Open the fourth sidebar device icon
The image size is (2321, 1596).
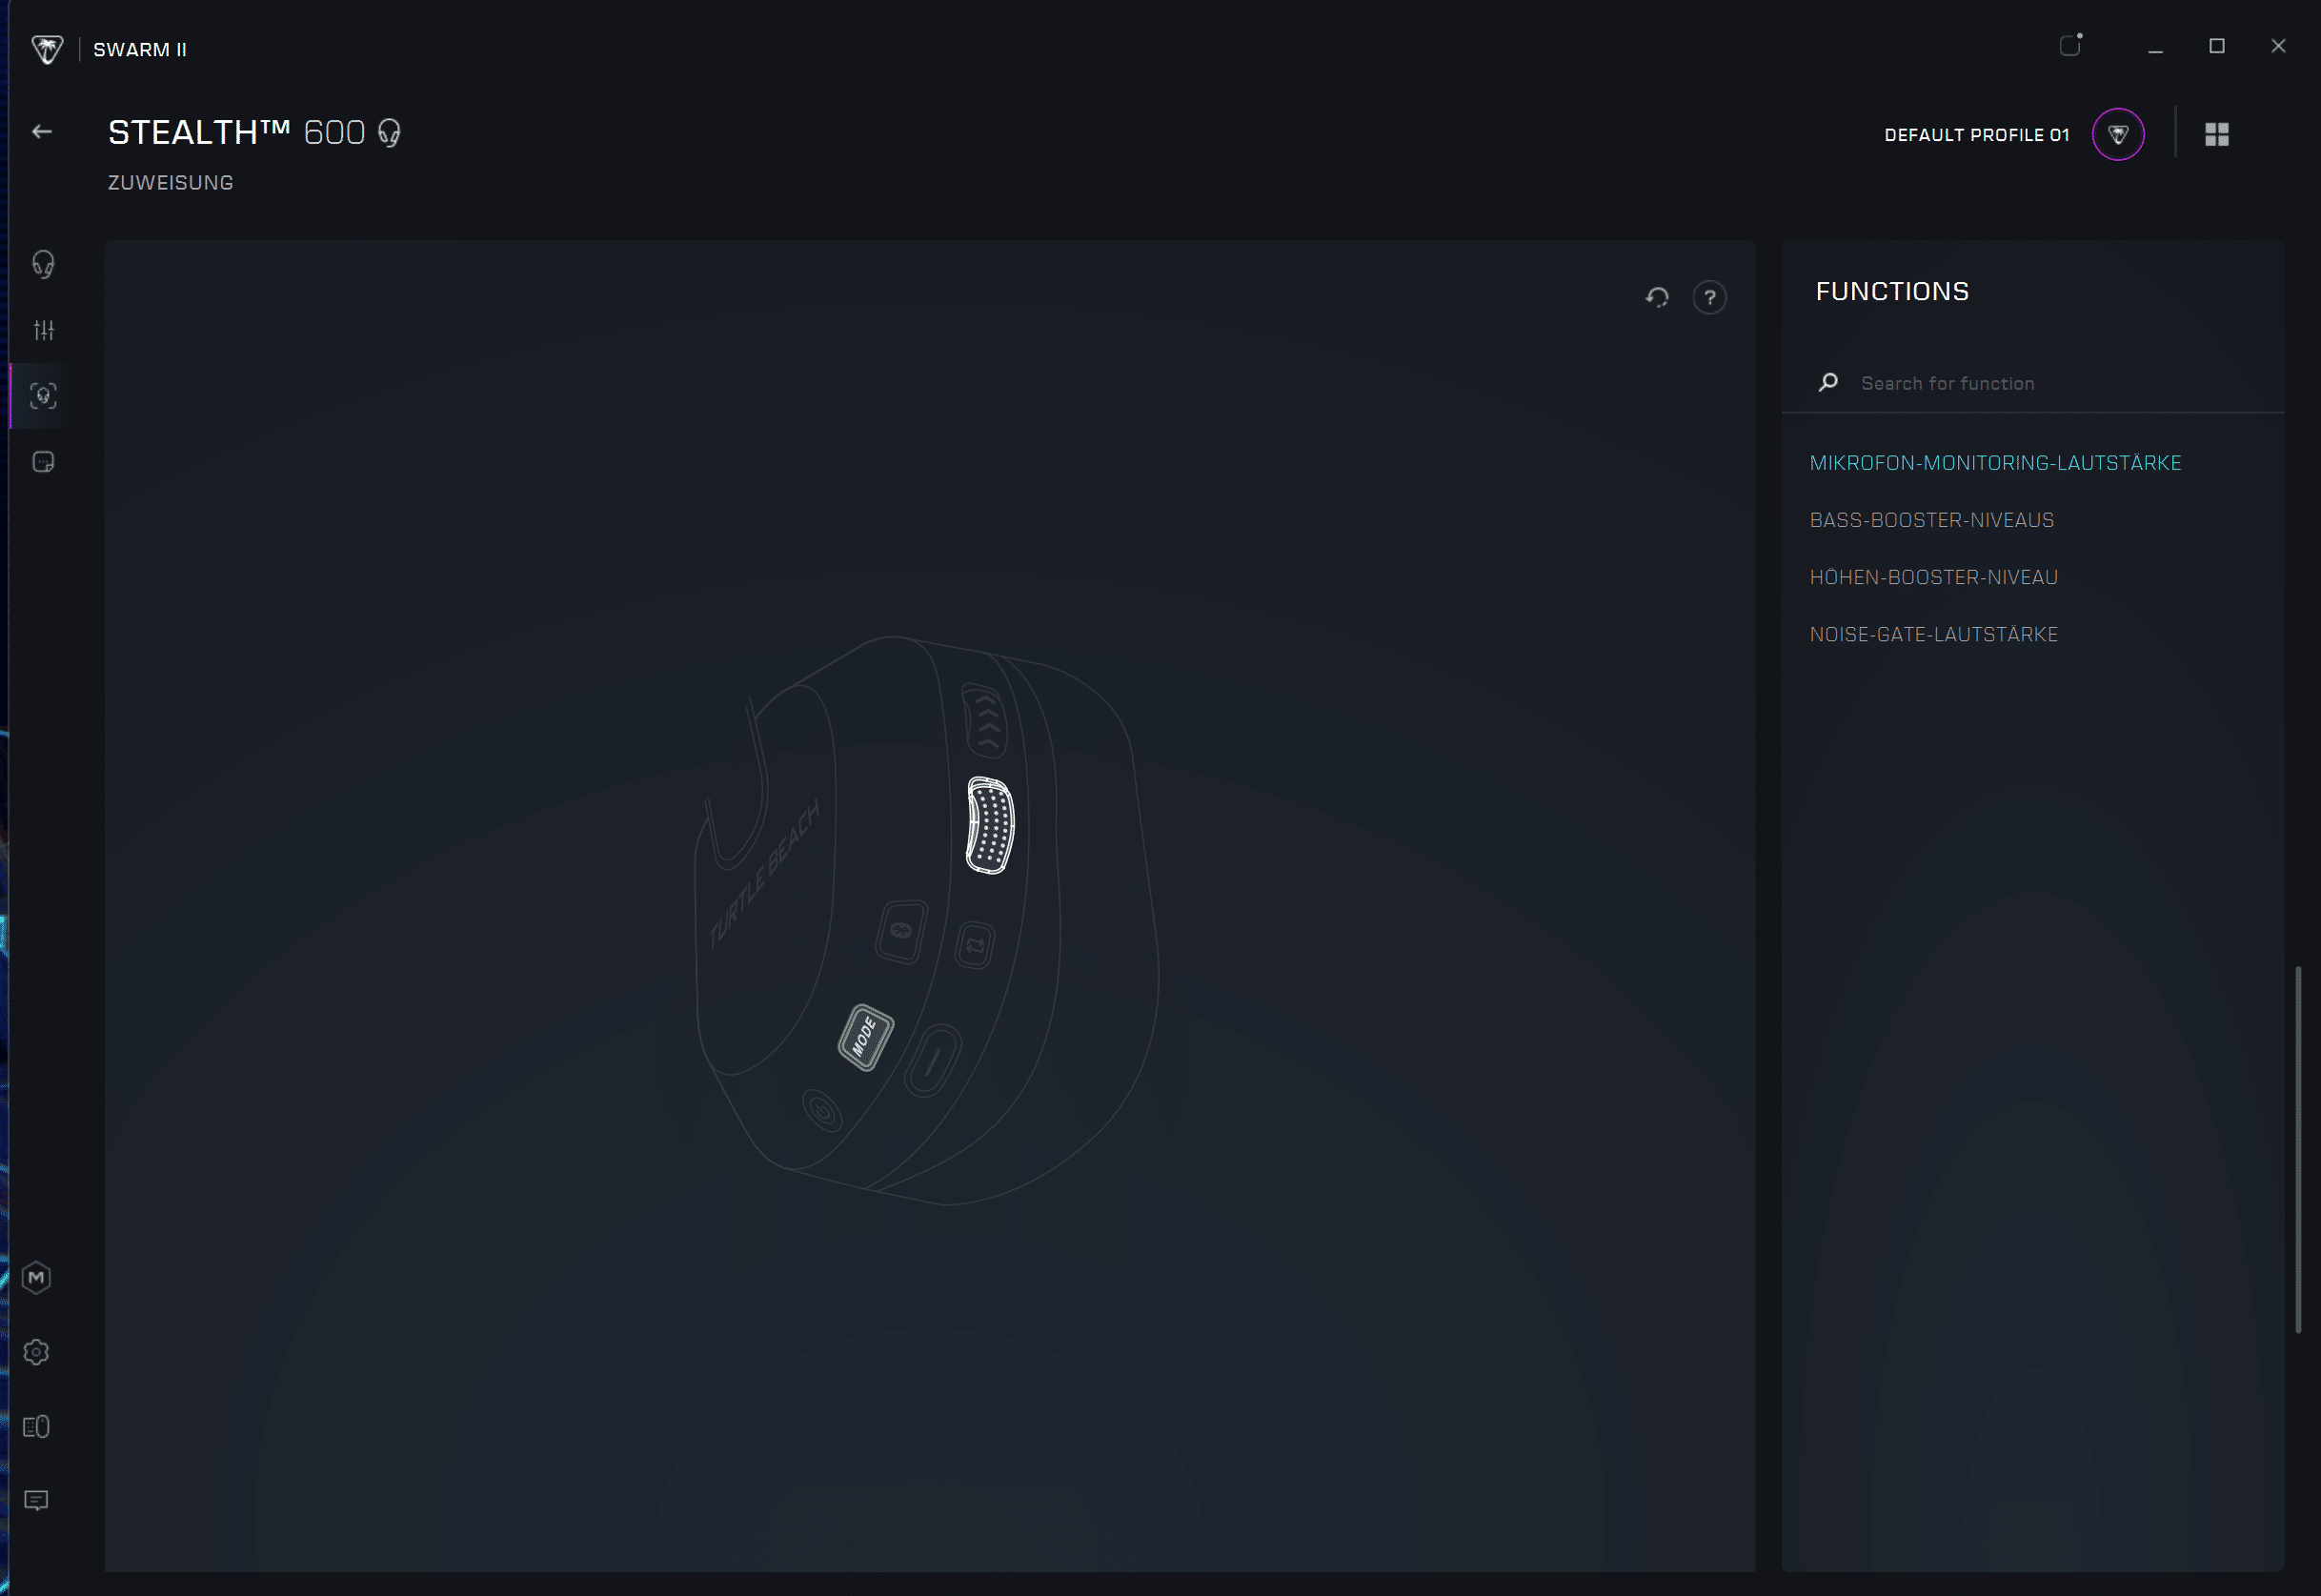pyautogui.click(x=43, y=462)
